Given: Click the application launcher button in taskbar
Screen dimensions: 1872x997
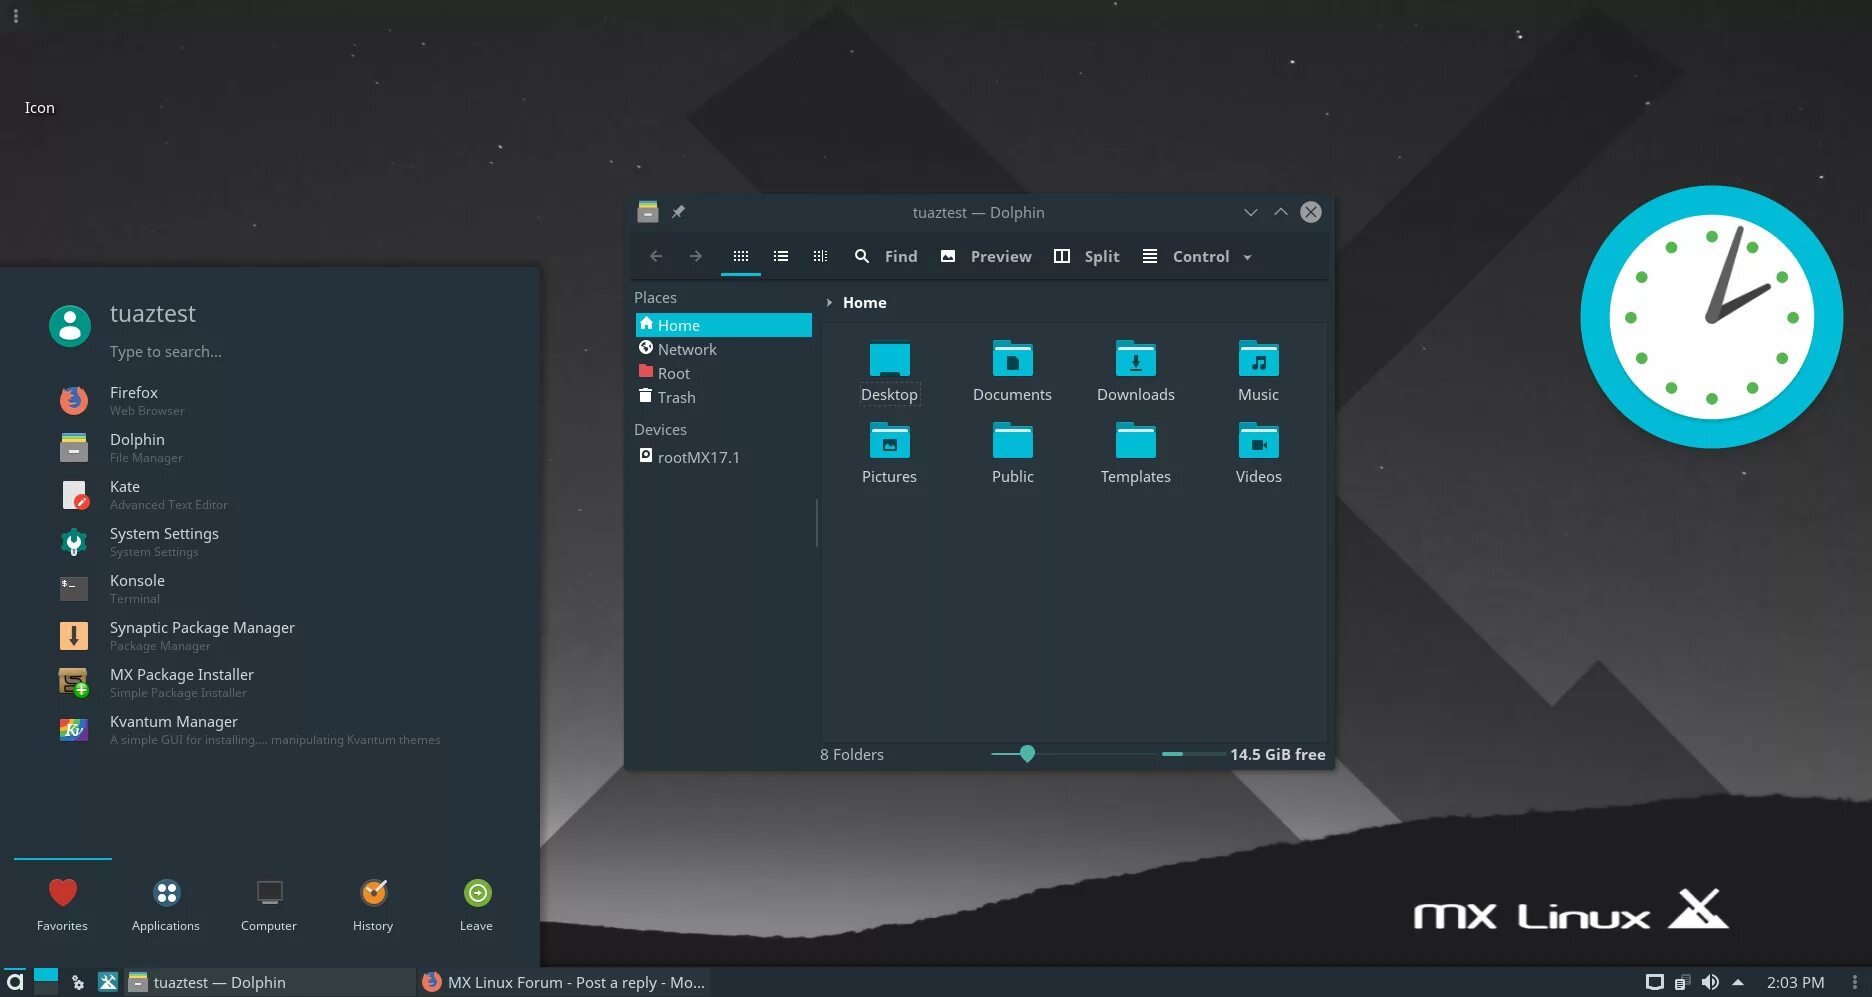Looking at the screenshot, I should tap(14, 982).
